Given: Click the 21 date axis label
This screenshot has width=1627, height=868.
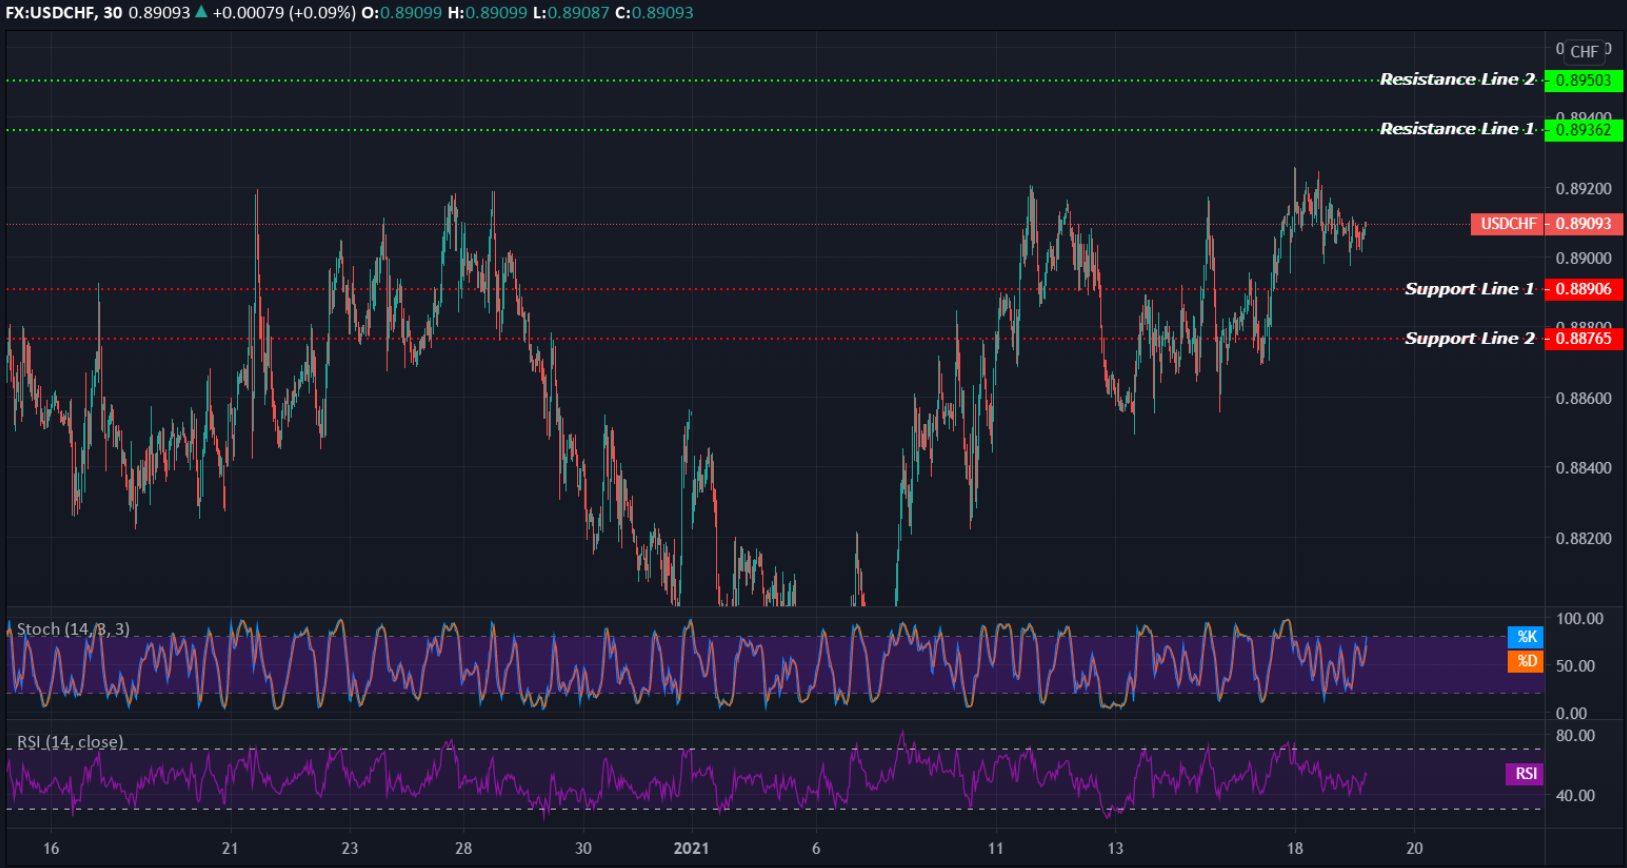Looking at the screenshot, I should [x=230, y=848].
